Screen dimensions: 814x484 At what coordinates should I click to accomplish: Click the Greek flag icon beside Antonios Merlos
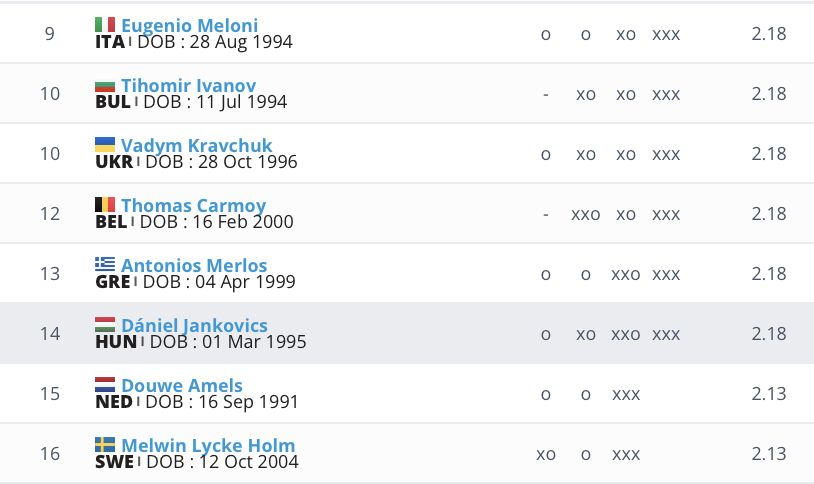[x=105, y=265]
